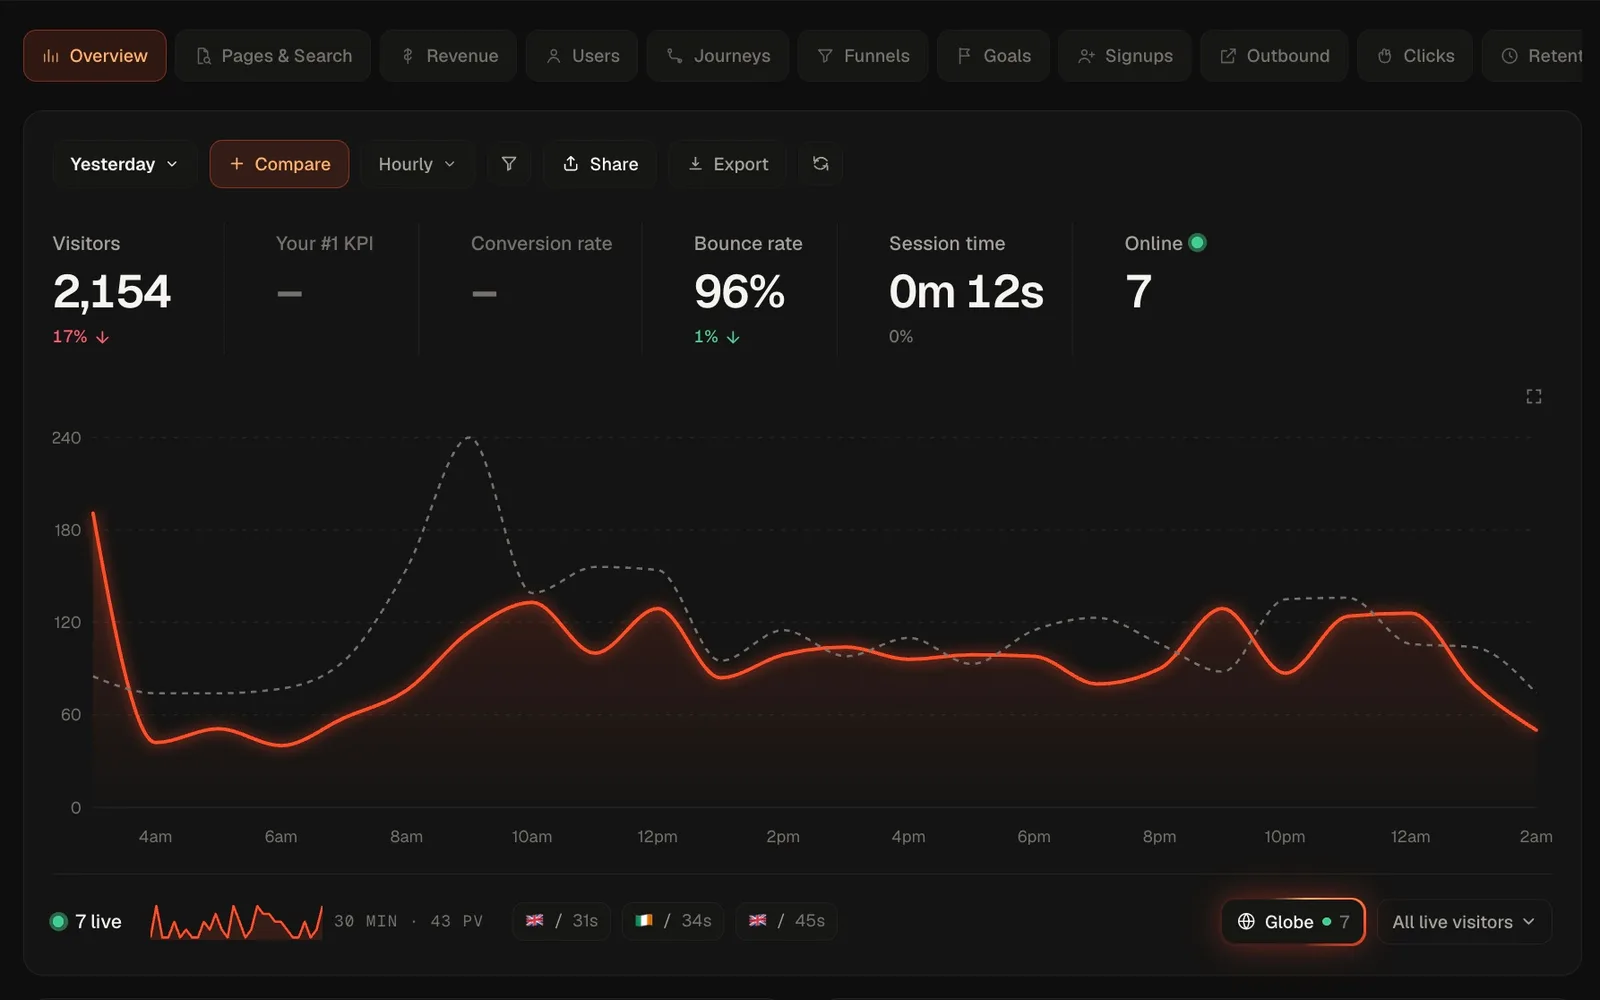
Task: Open the Outbound tab
Action: click(x=1274, y=56)
